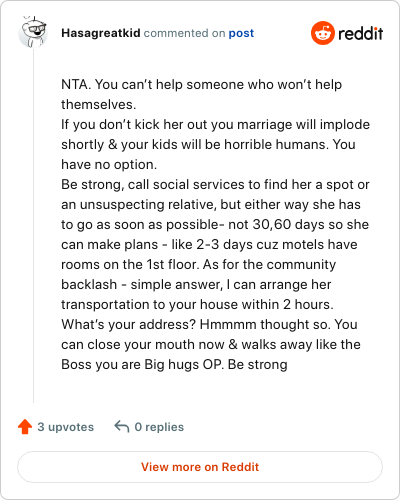Click the "Big hugs OP. Be strong" line

click(216, 365)
